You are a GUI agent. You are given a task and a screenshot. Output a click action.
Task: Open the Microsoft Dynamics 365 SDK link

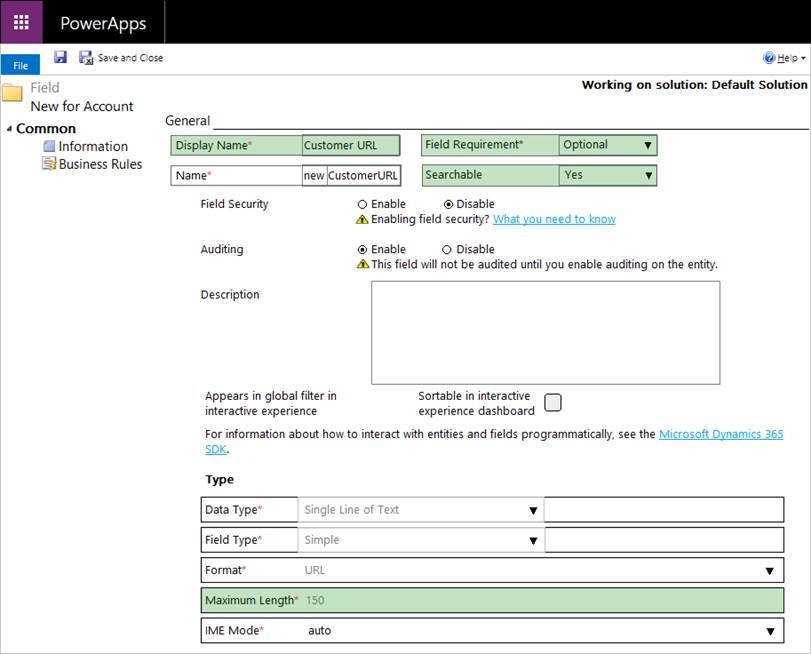[x=720, y=435]
